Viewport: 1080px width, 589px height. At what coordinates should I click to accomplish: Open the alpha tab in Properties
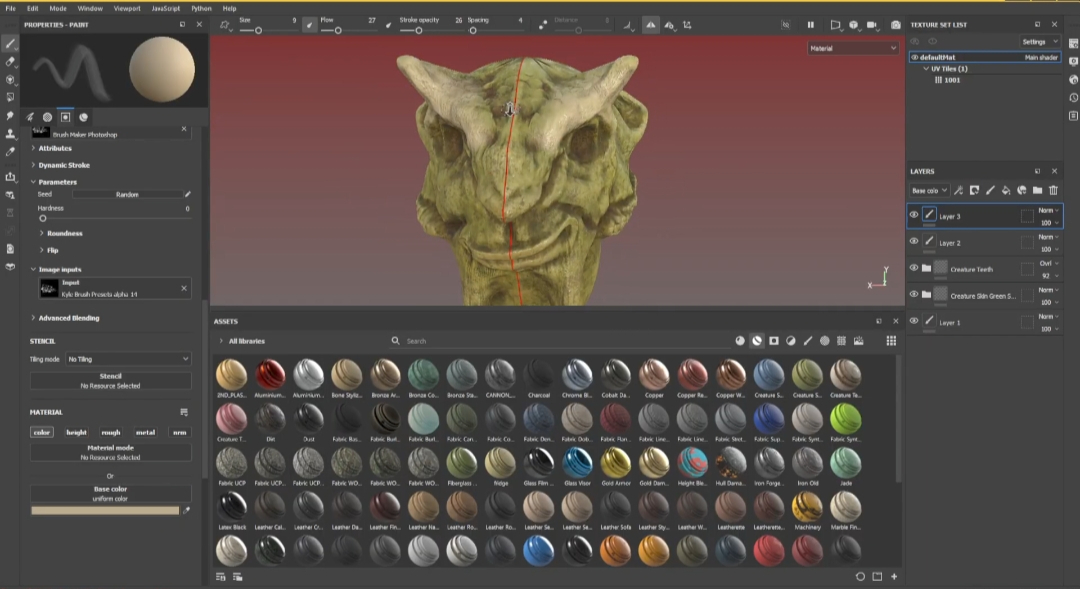(48, 117)
